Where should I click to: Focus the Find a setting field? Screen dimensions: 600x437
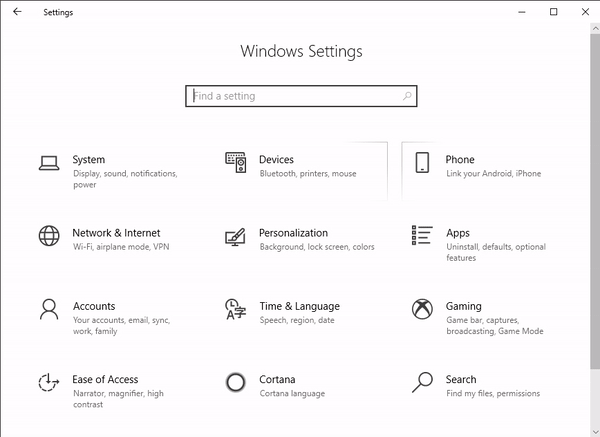pyautogui.click(x=301, y=96)
